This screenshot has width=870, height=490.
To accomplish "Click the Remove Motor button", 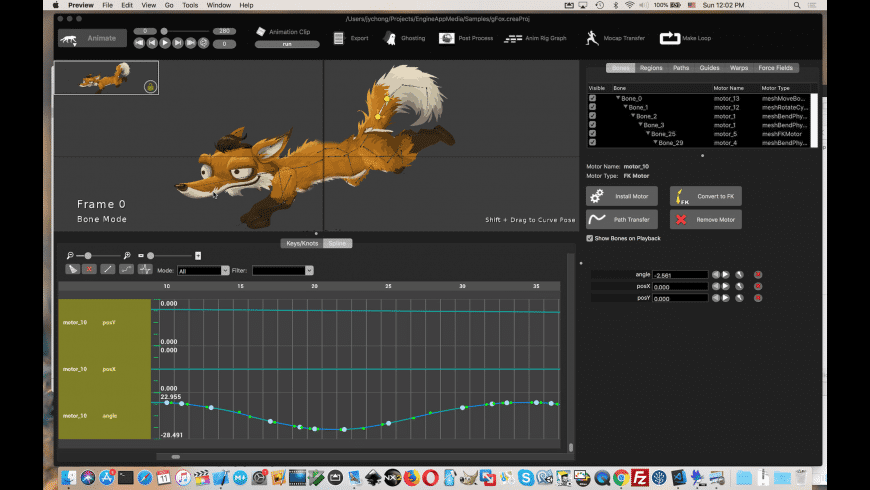I will tap(705, 219).
